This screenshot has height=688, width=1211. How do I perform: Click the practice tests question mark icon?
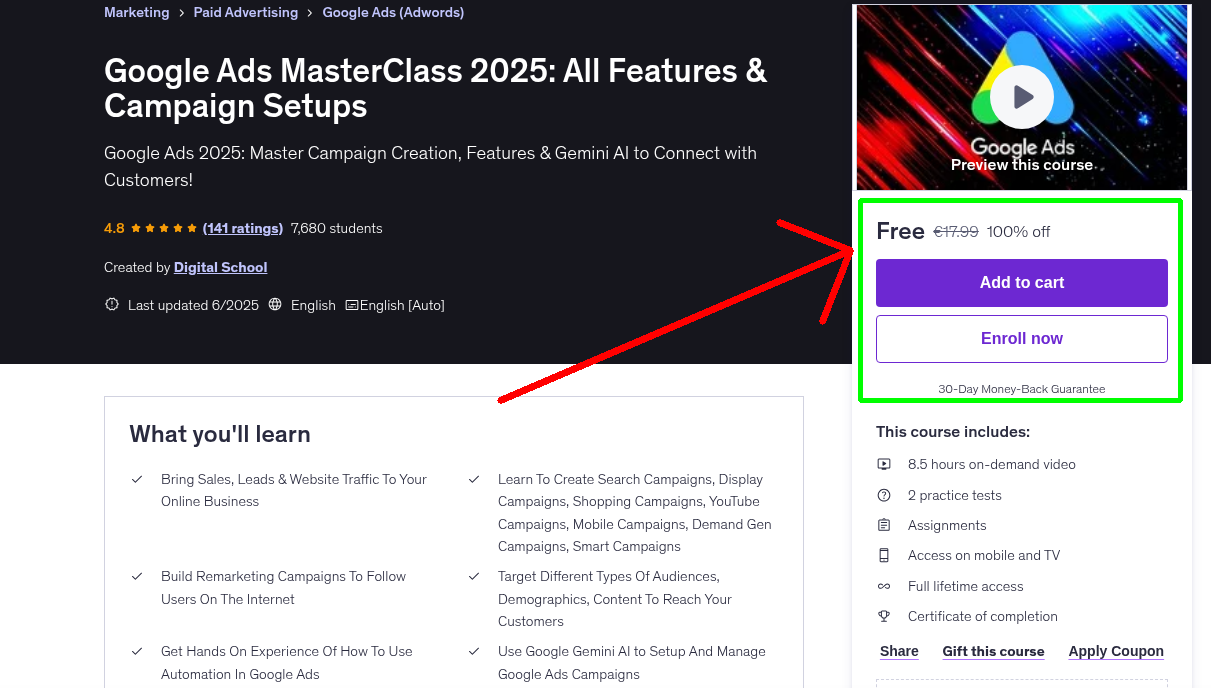(884, 495)
